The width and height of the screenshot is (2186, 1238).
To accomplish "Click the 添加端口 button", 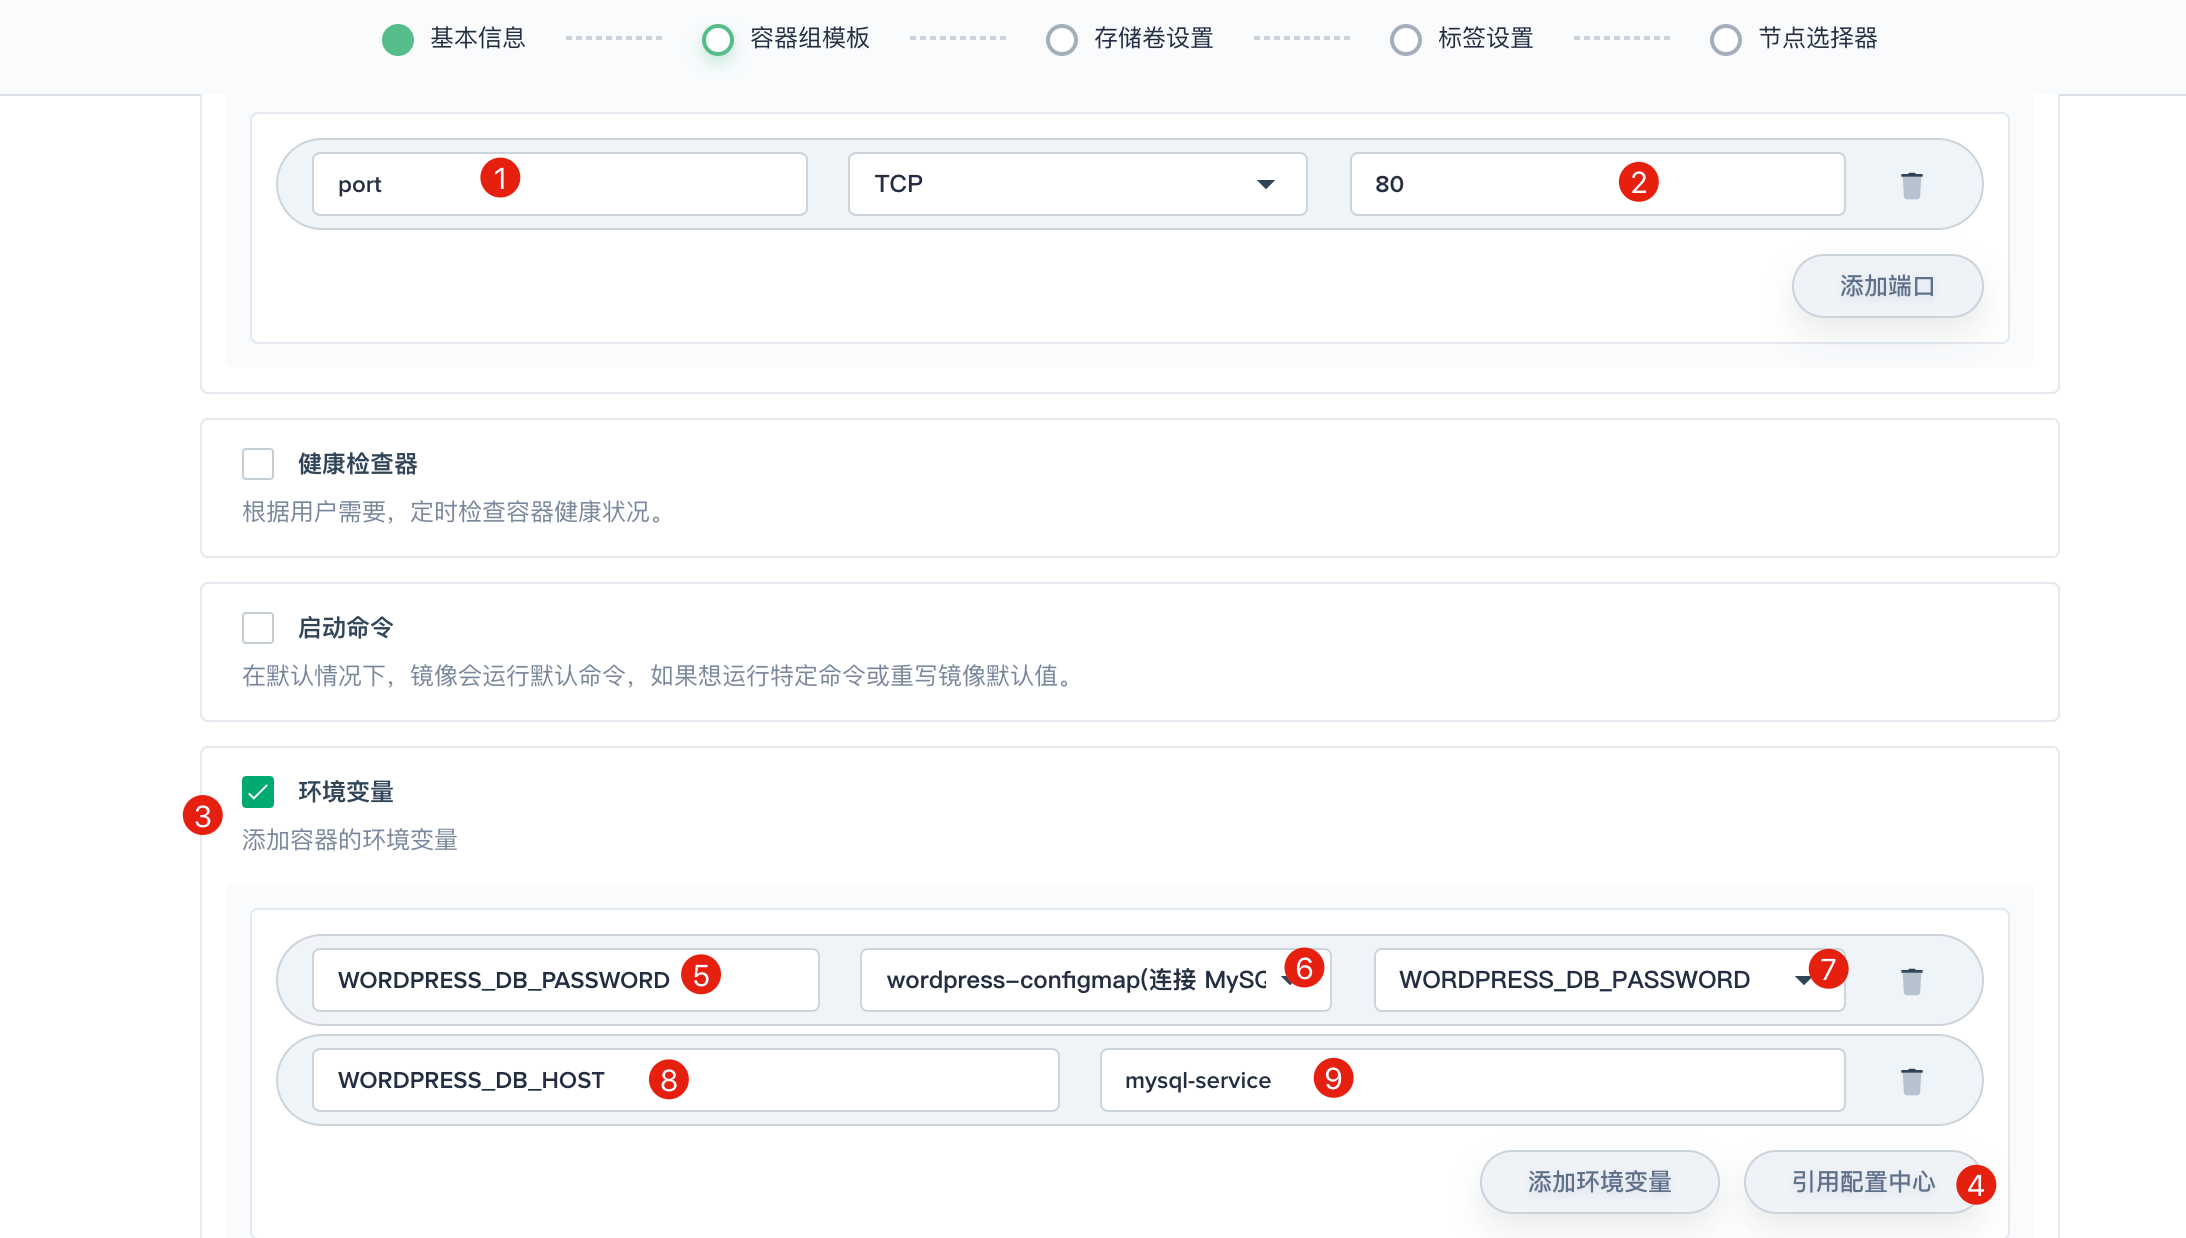I will (1886, 286).
